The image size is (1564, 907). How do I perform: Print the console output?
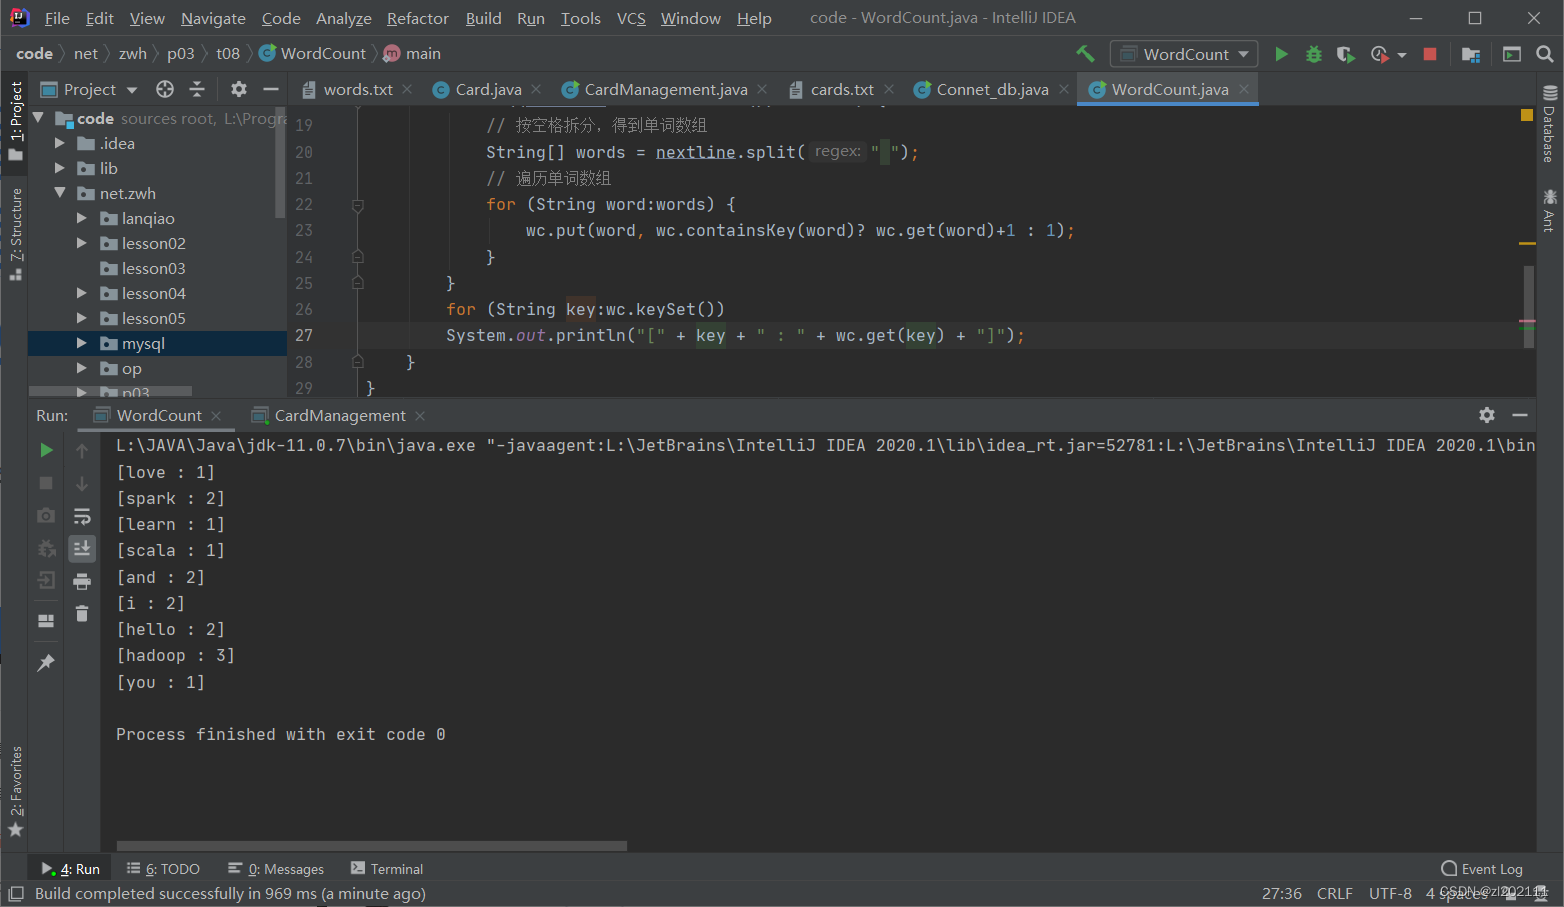82,581
